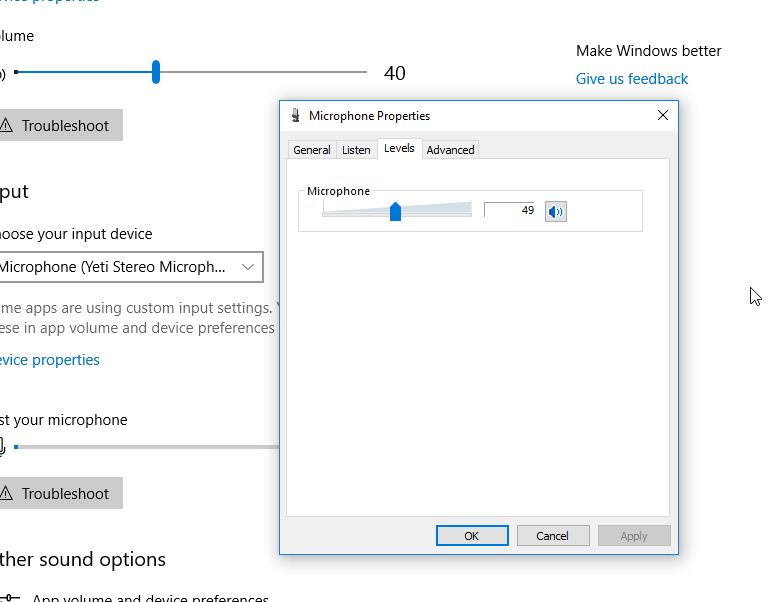Close the Microphone Properties dialog
Image resolution: width=768 pixels, height=602 pixels.
coord(662,116)
